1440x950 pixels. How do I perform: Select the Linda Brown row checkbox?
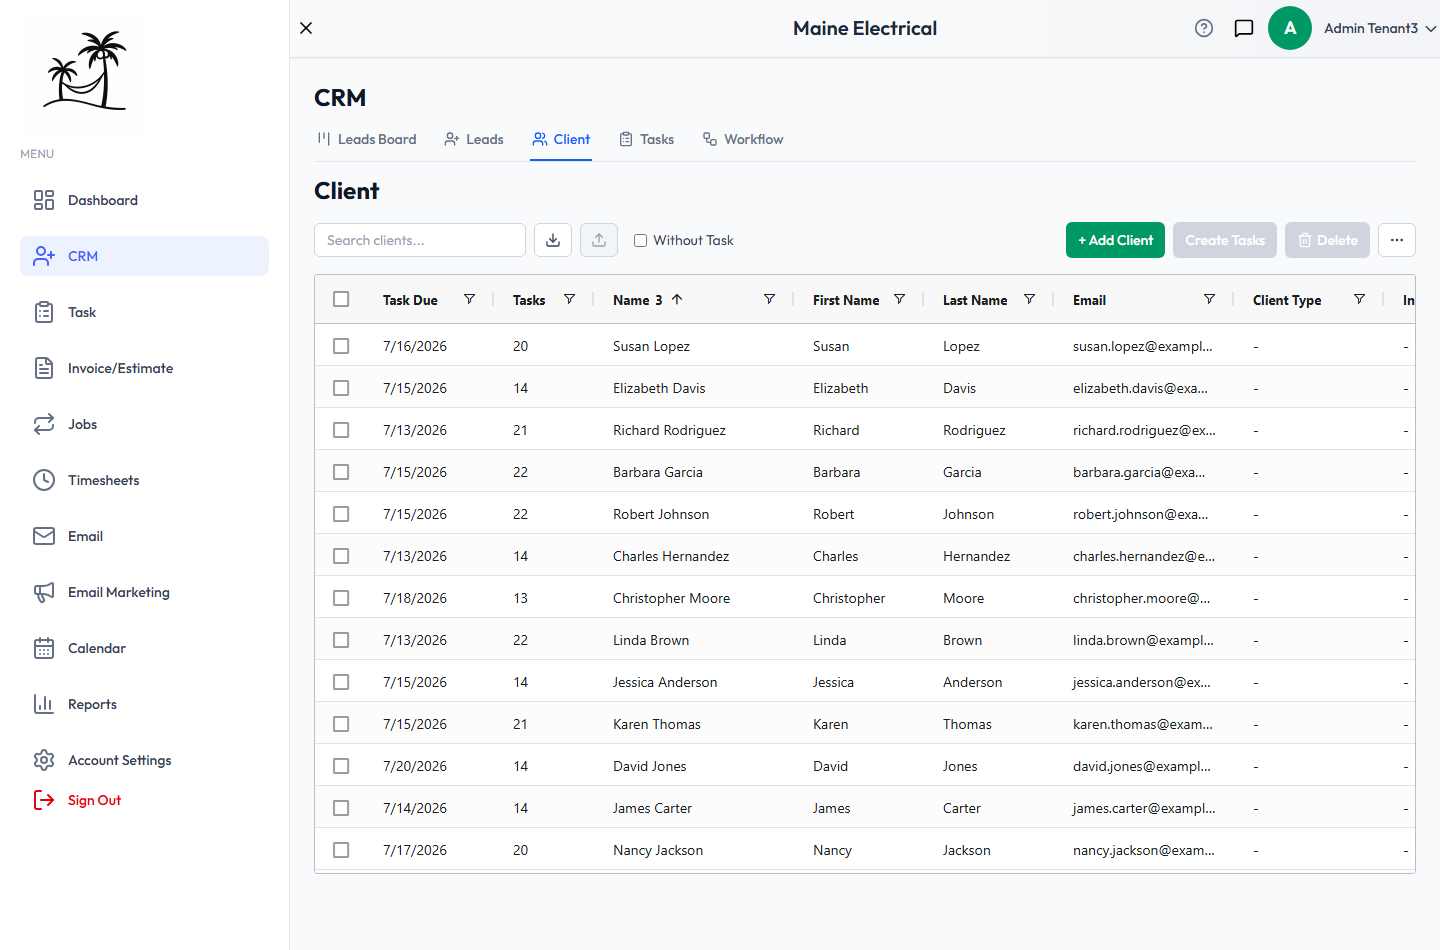pos(341,640)
